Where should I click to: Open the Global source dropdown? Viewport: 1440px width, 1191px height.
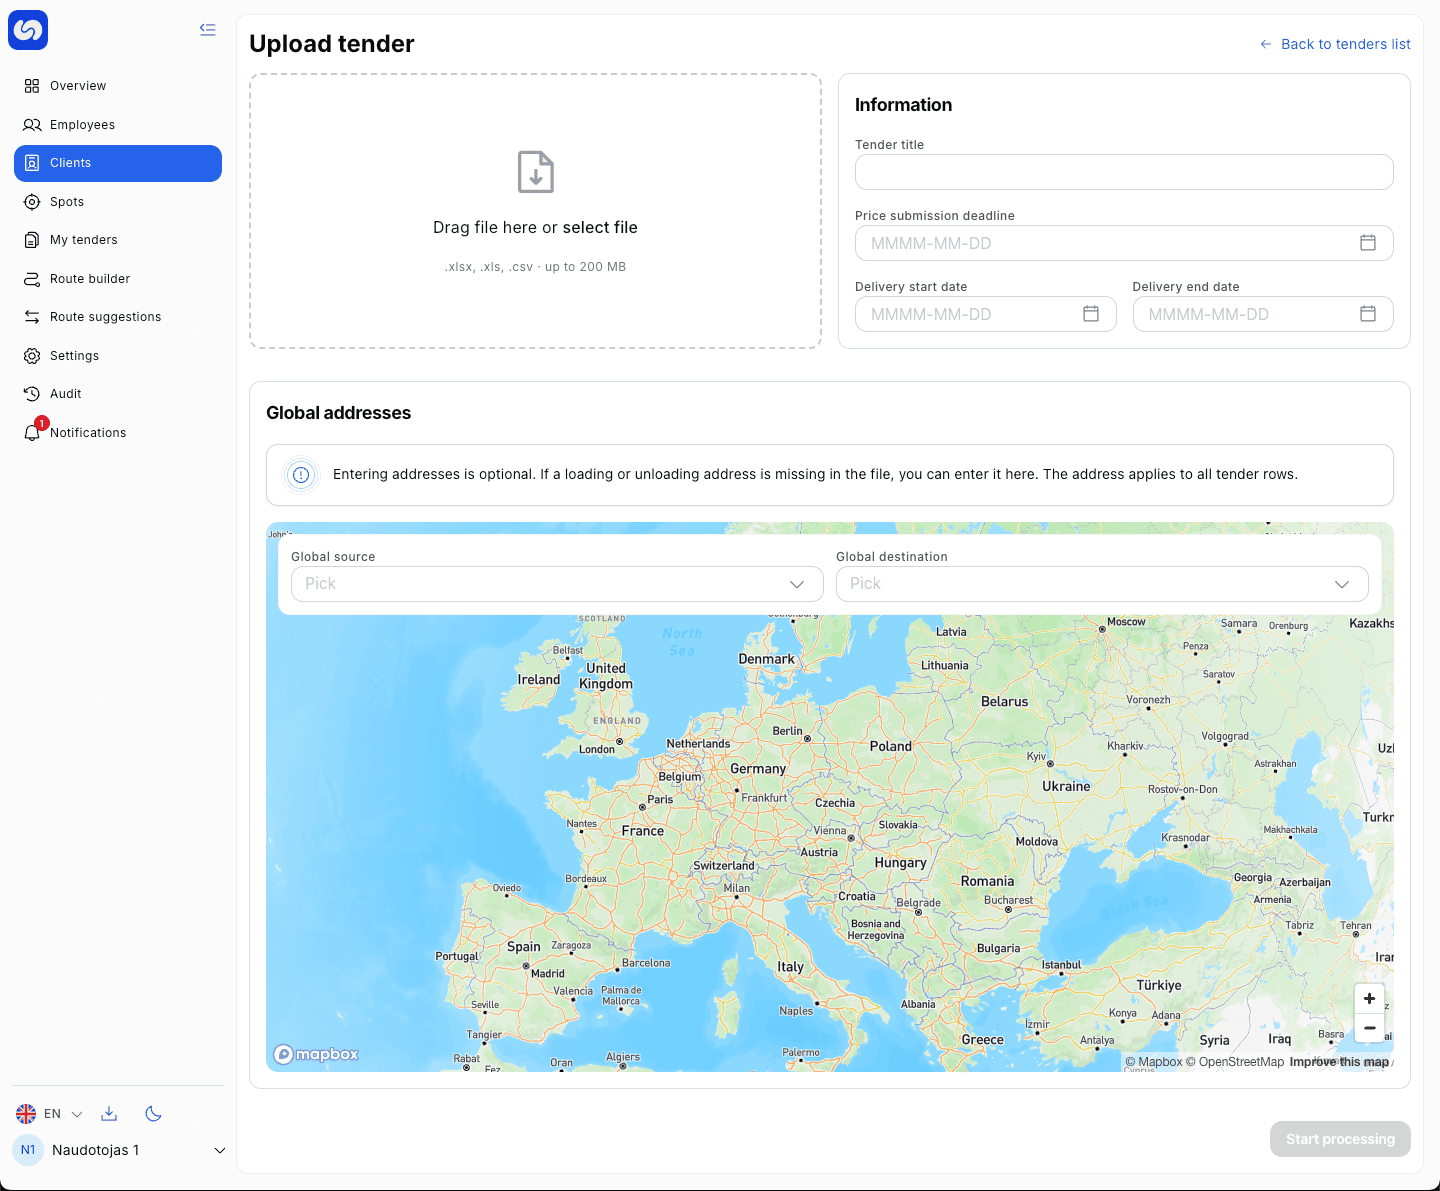click(x=557, y=584)
